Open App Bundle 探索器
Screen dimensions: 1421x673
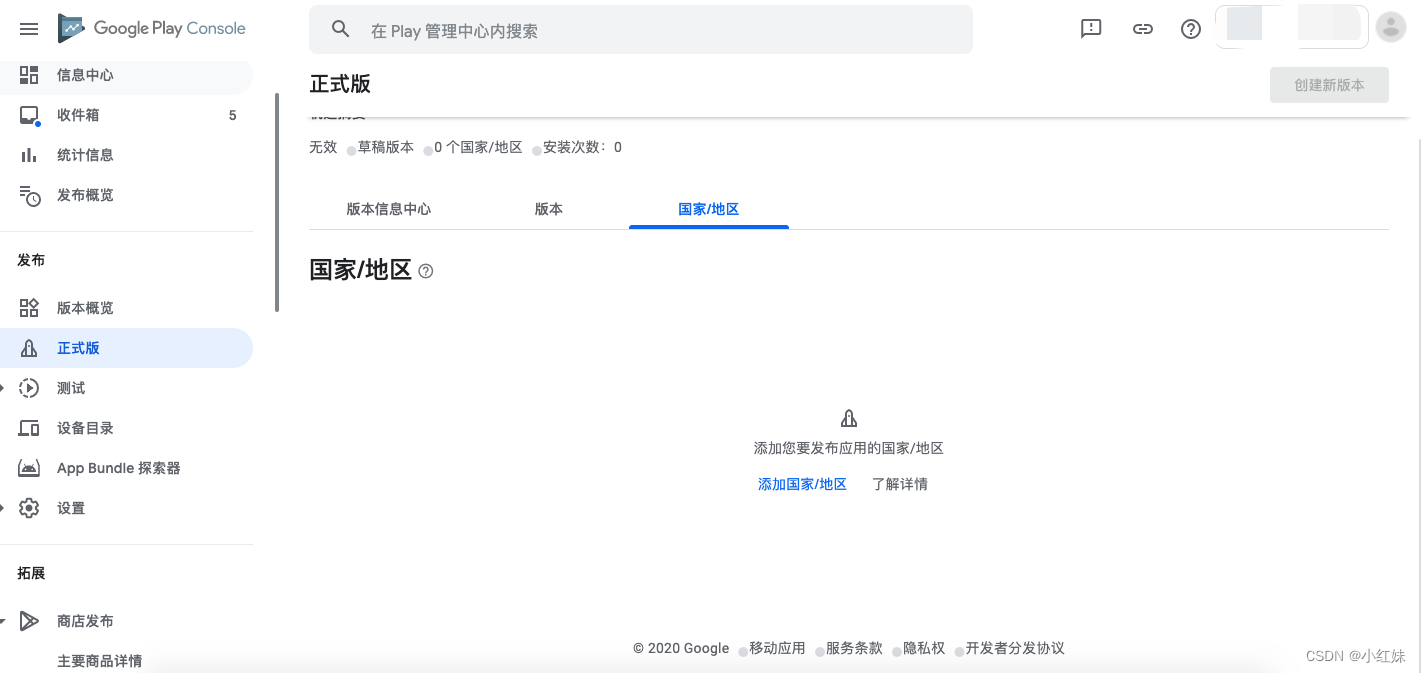(119, 467)
